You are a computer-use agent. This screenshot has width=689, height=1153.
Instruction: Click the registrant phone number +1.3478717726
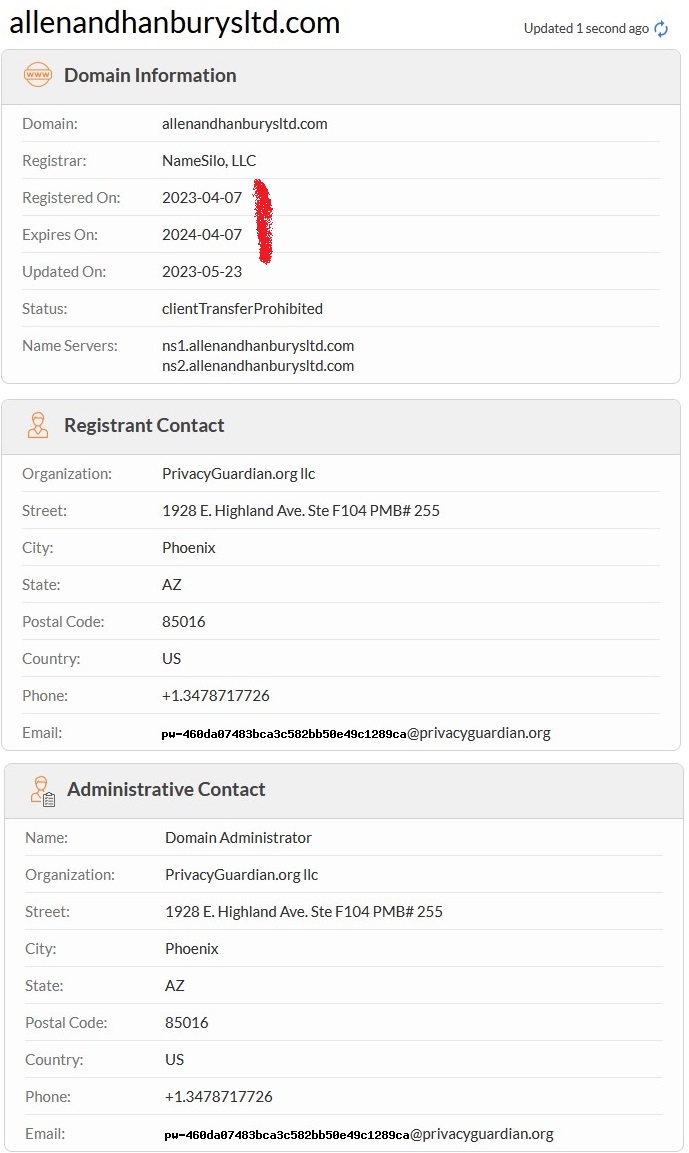215,696
